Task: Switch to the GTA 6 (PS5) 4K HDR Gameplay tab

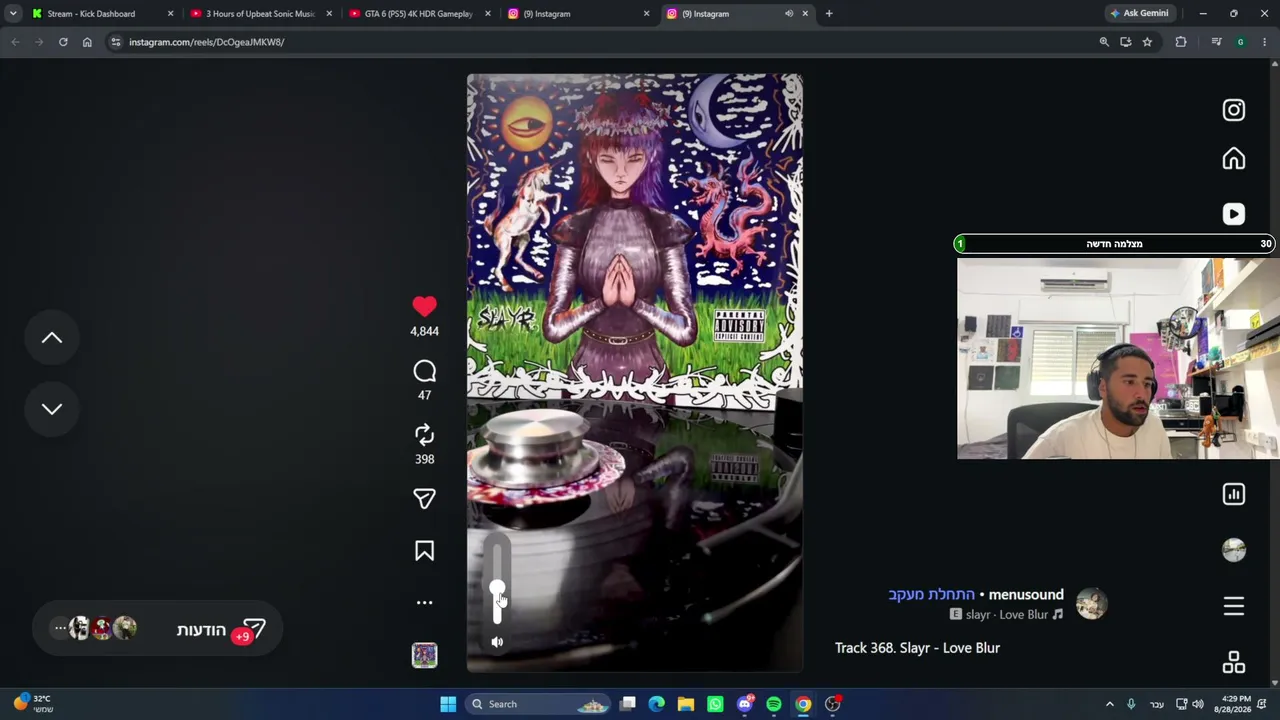Action: pos(418,14)
